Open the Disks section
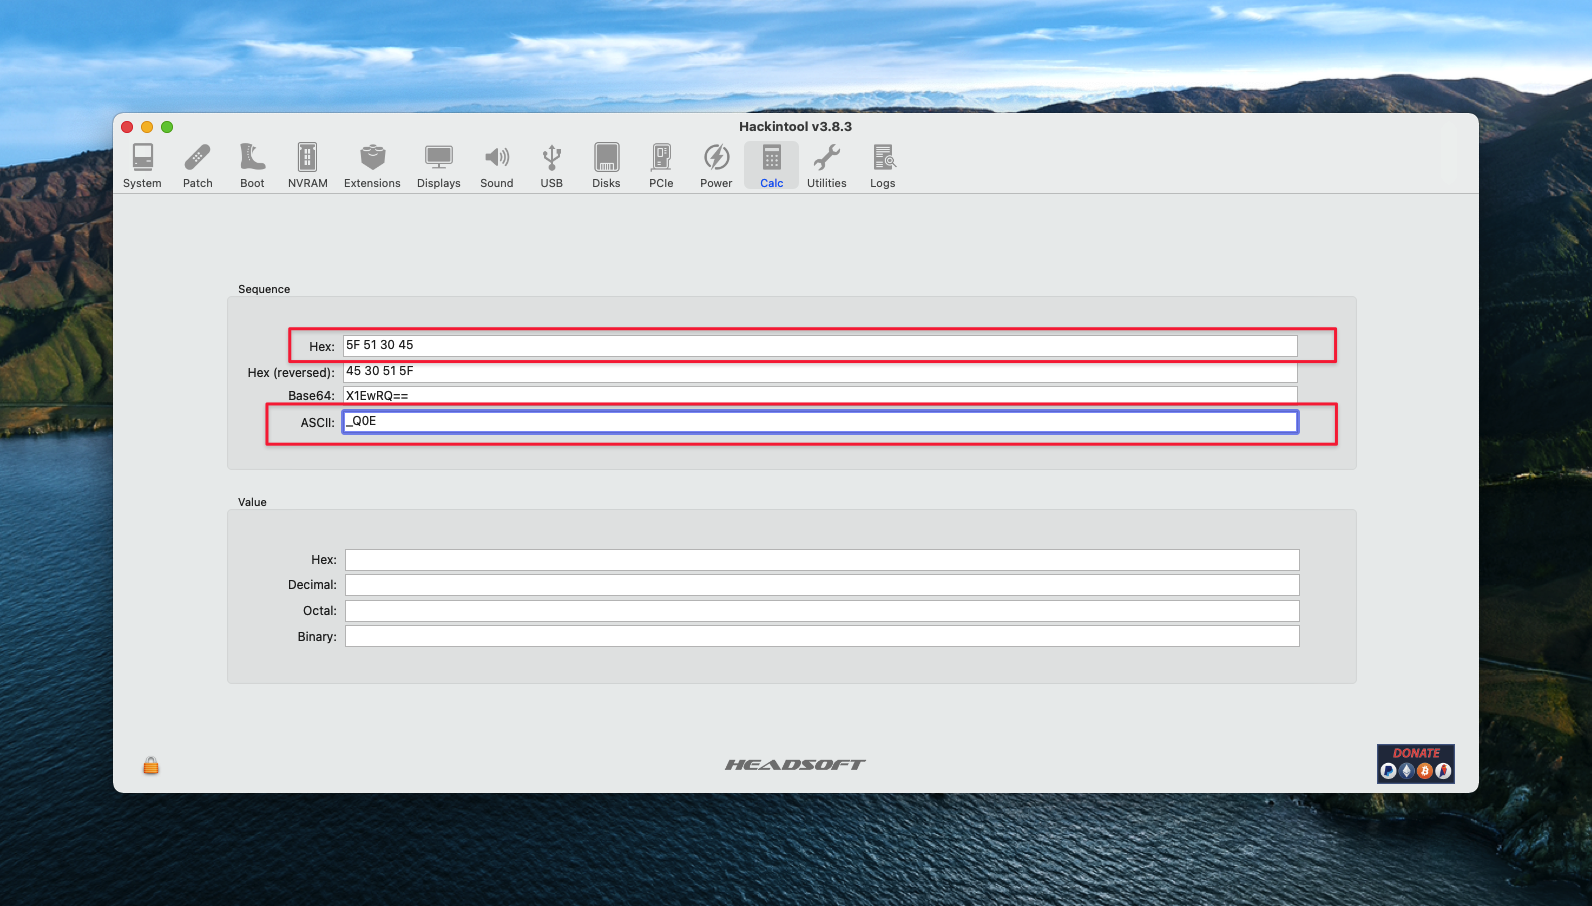1592x906 pixels. (606, 165)
